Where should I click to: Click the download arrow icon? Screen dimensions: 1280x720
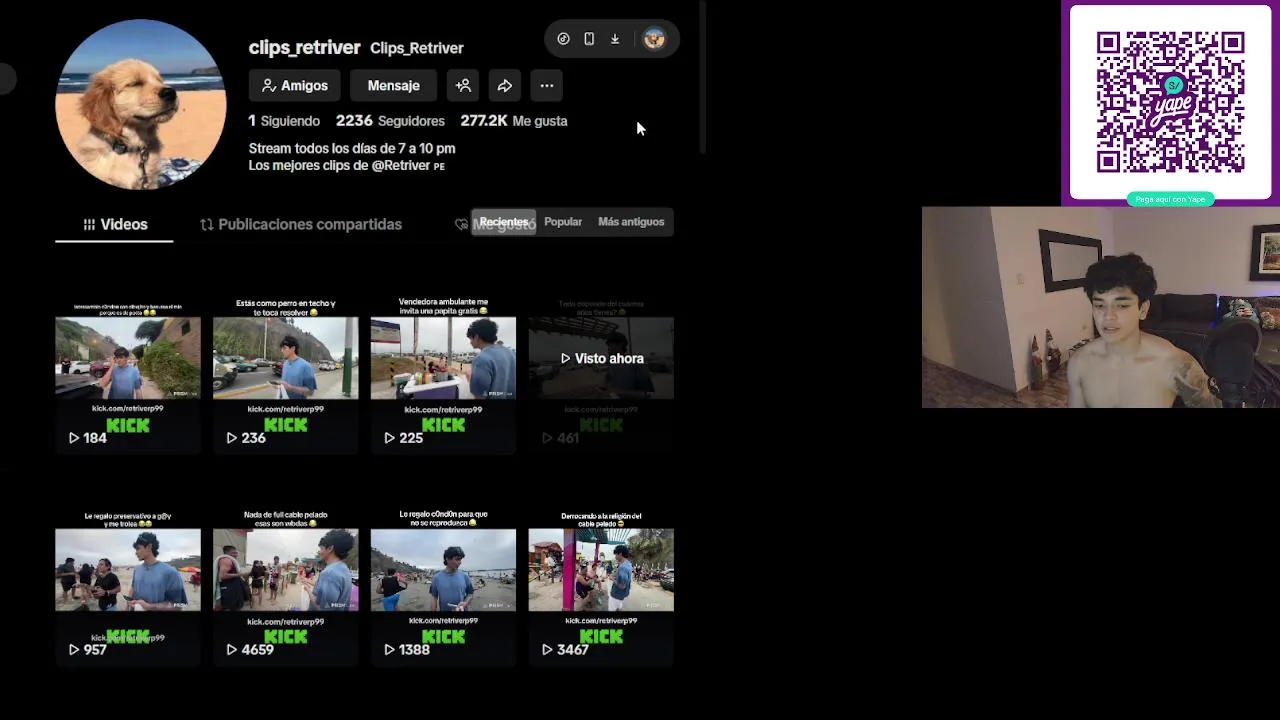tap(615, 39)
